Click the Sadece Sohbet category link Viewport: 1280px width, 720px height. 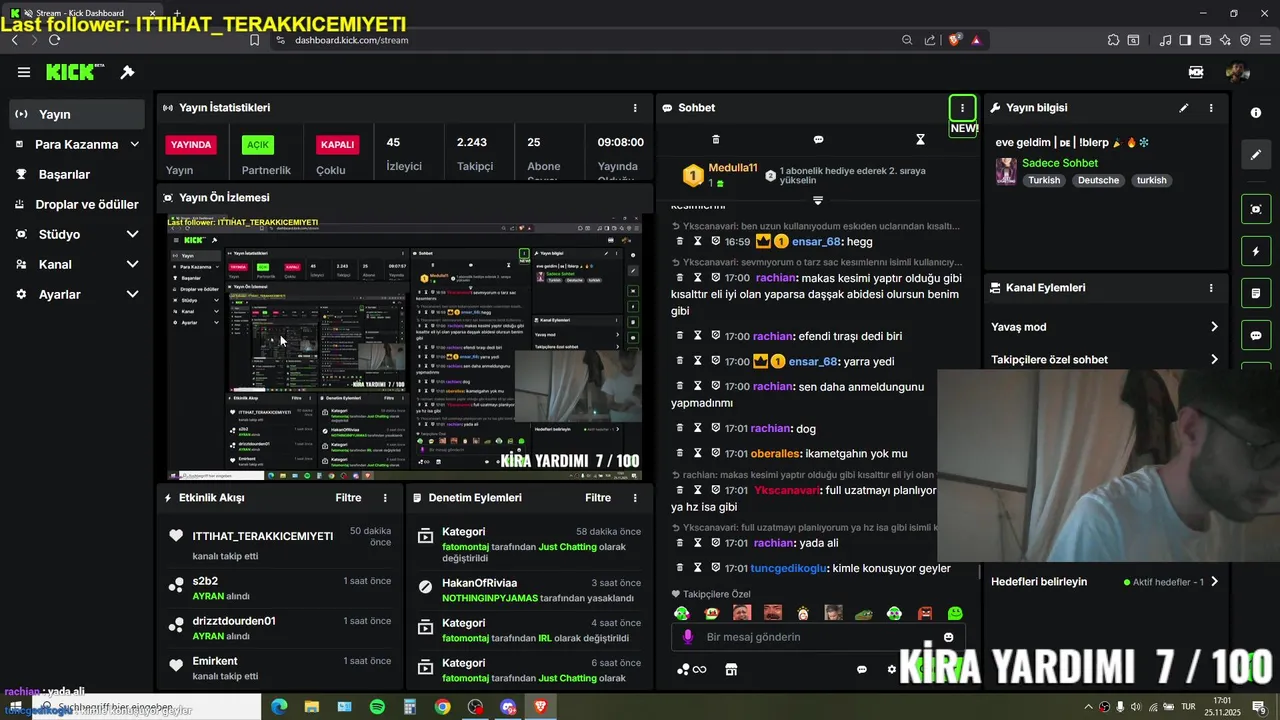(1060, 163)
